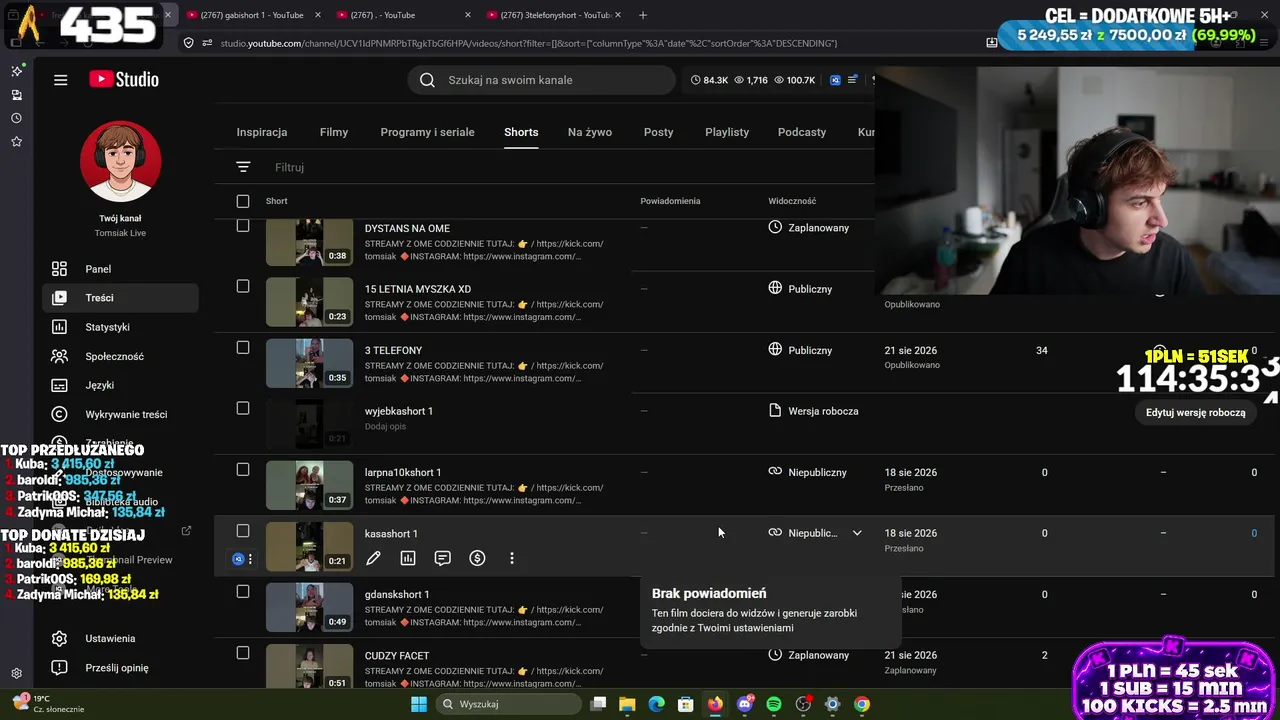Expand visibility dropdown for kasashort 1
Image resolution: width=1280 pixels, height=720 pixels.
tap(857, 533)
